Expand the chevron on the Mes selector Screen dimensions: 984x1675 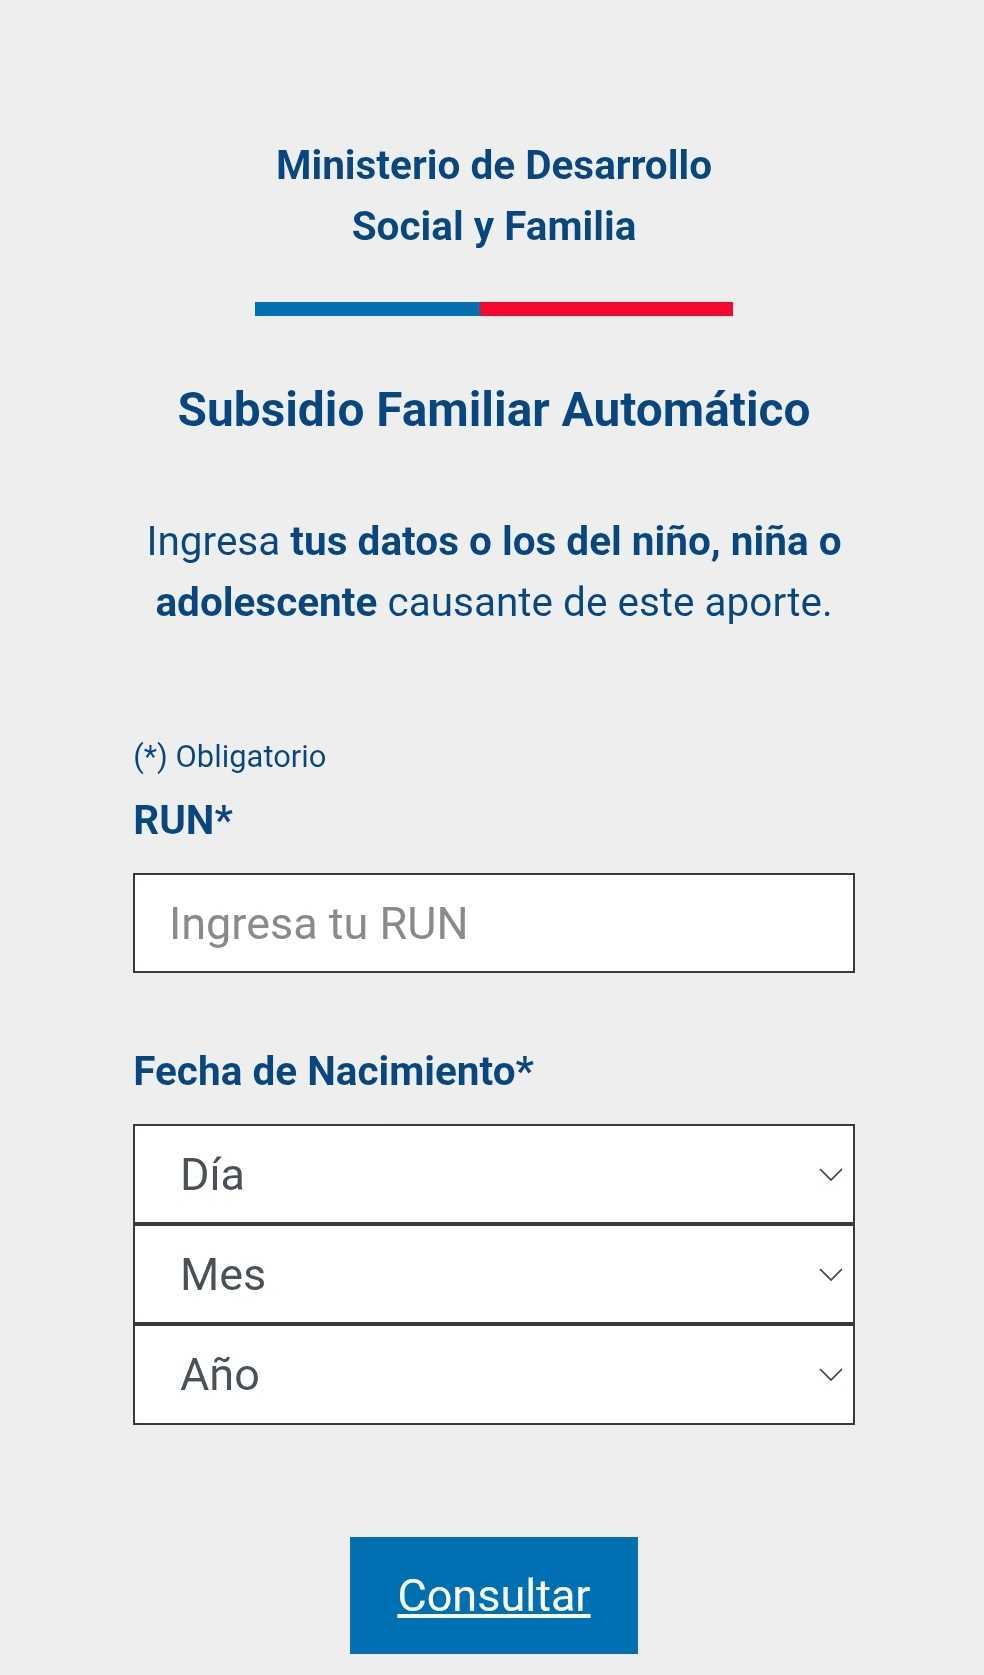click(828, 1274)
